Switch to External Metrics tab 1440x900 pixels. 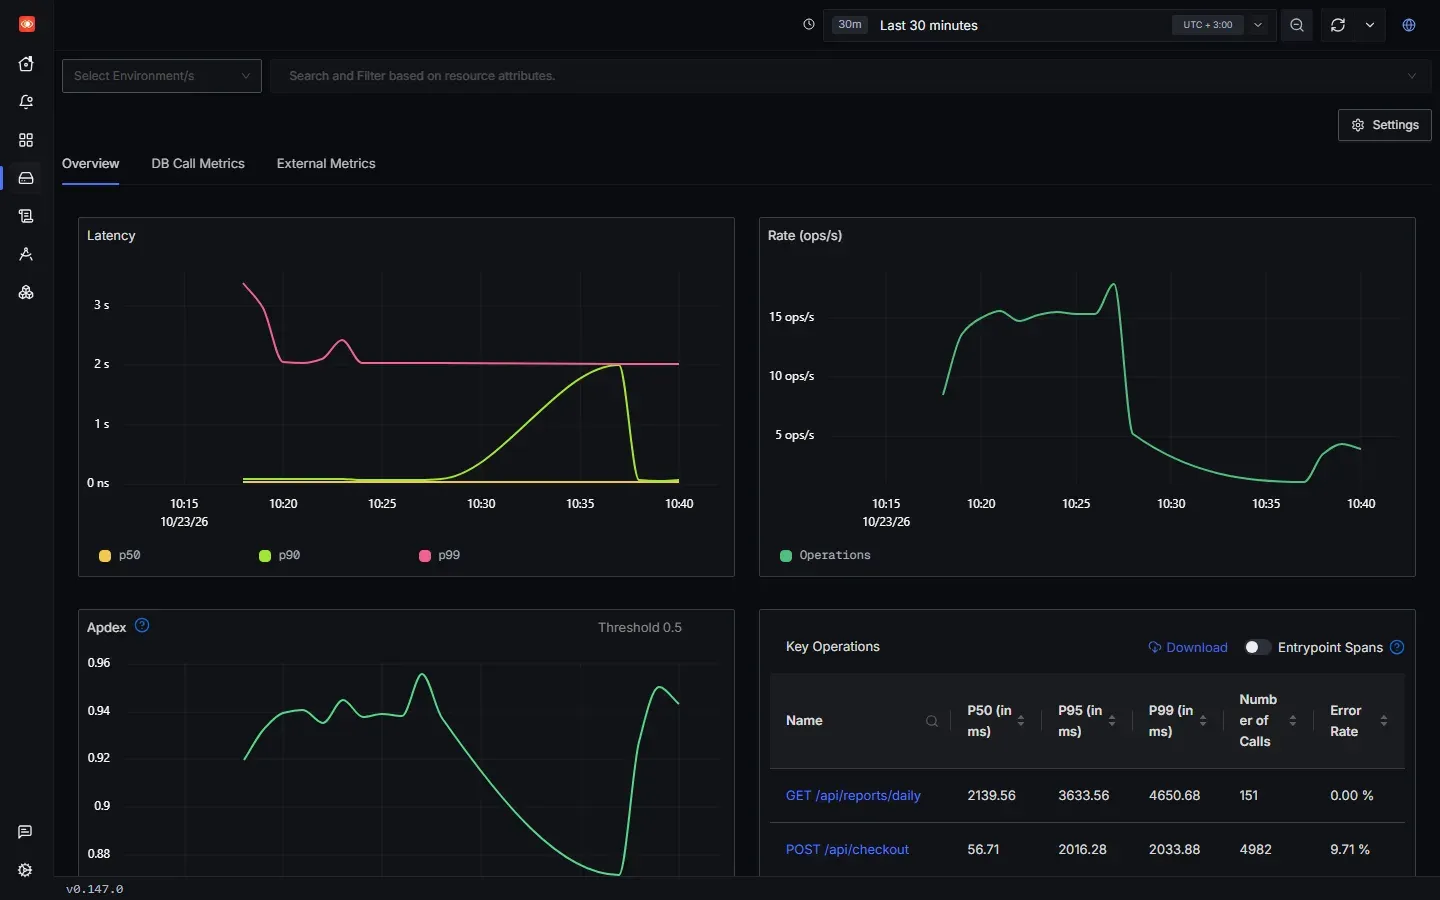click(x=326, y=164)
